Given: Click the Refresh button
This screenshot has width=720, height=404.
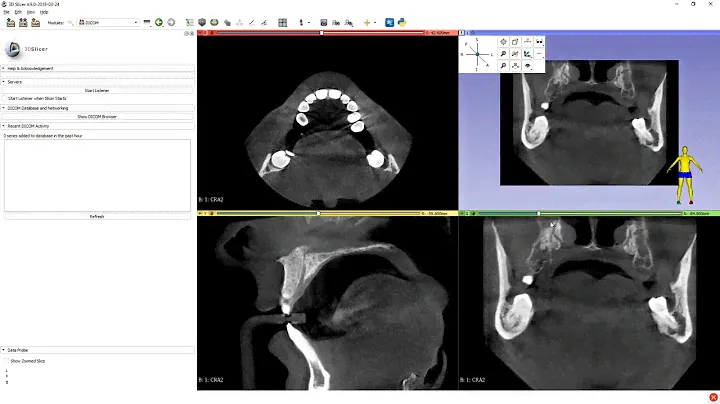Looking at the screenshot, I should click(97, 216).
